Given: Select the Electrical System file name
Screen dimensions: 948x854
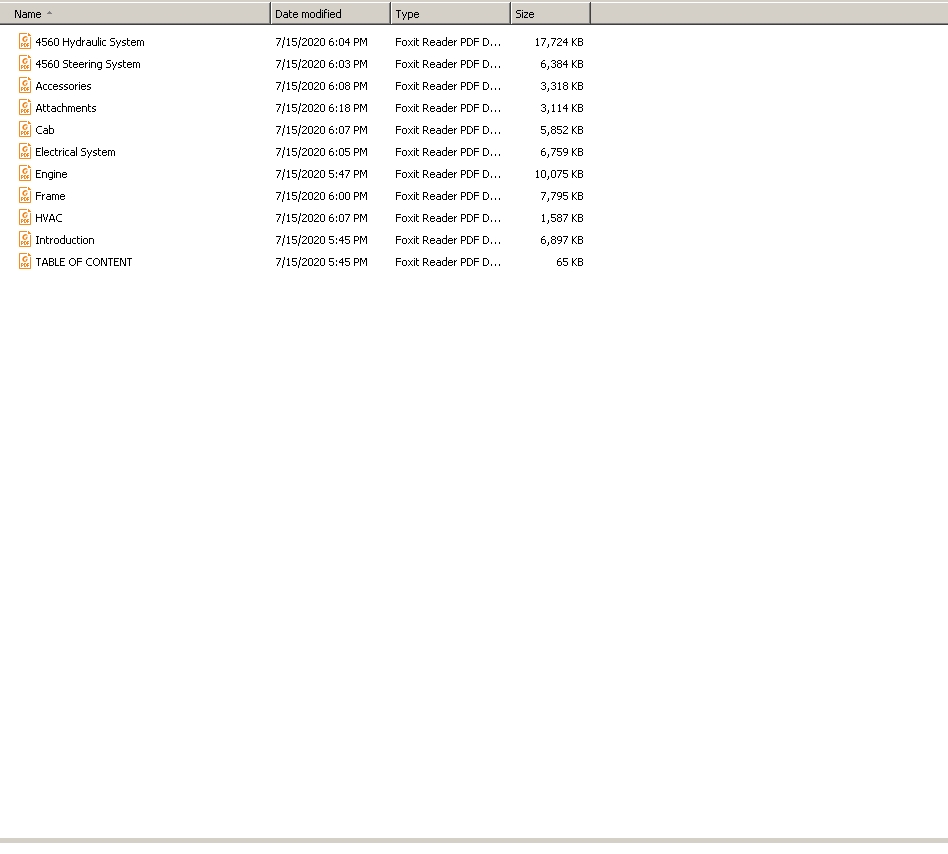Looking at the screenshot, I should coord(75,152).
